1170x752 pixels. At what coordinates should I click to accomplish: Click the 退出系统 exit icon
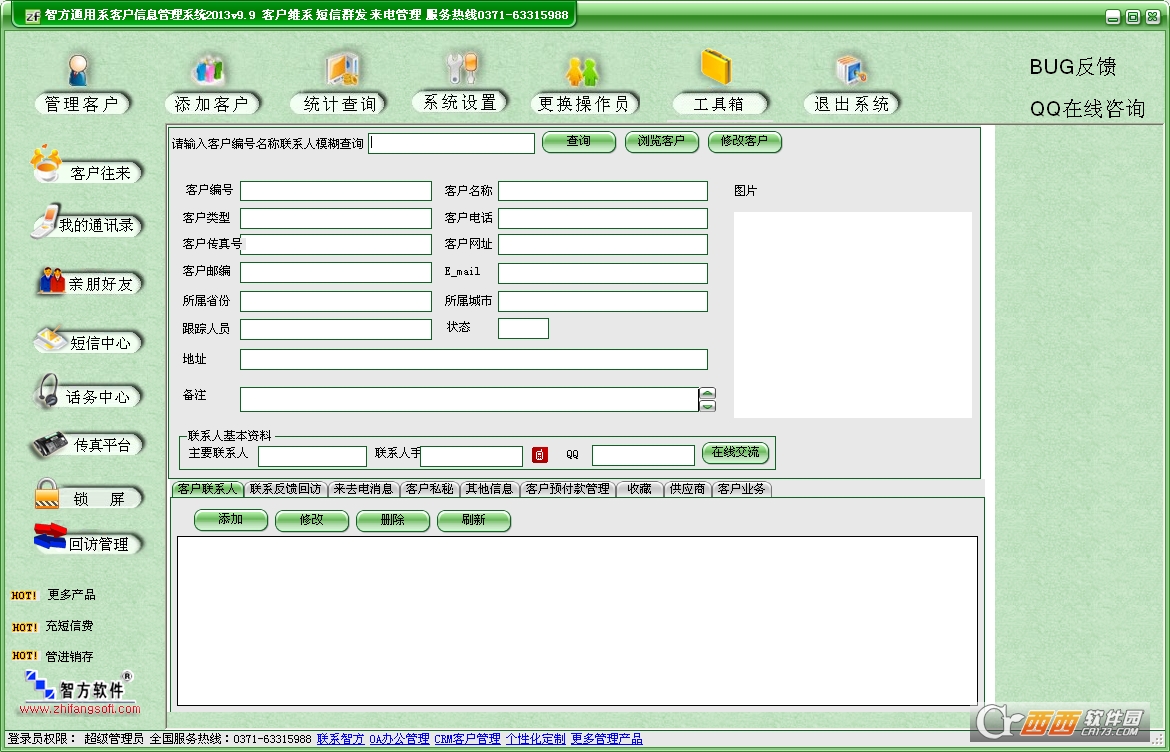[x=851, y=72]
